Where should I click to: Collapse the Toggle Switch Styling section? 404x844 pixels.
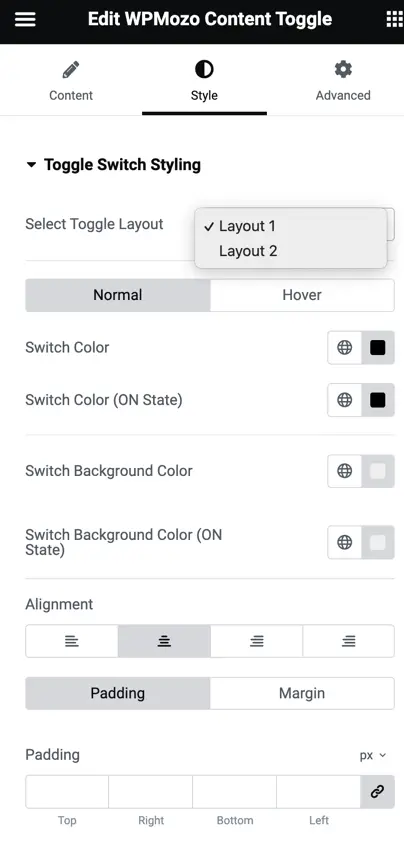tap(113, 165)
